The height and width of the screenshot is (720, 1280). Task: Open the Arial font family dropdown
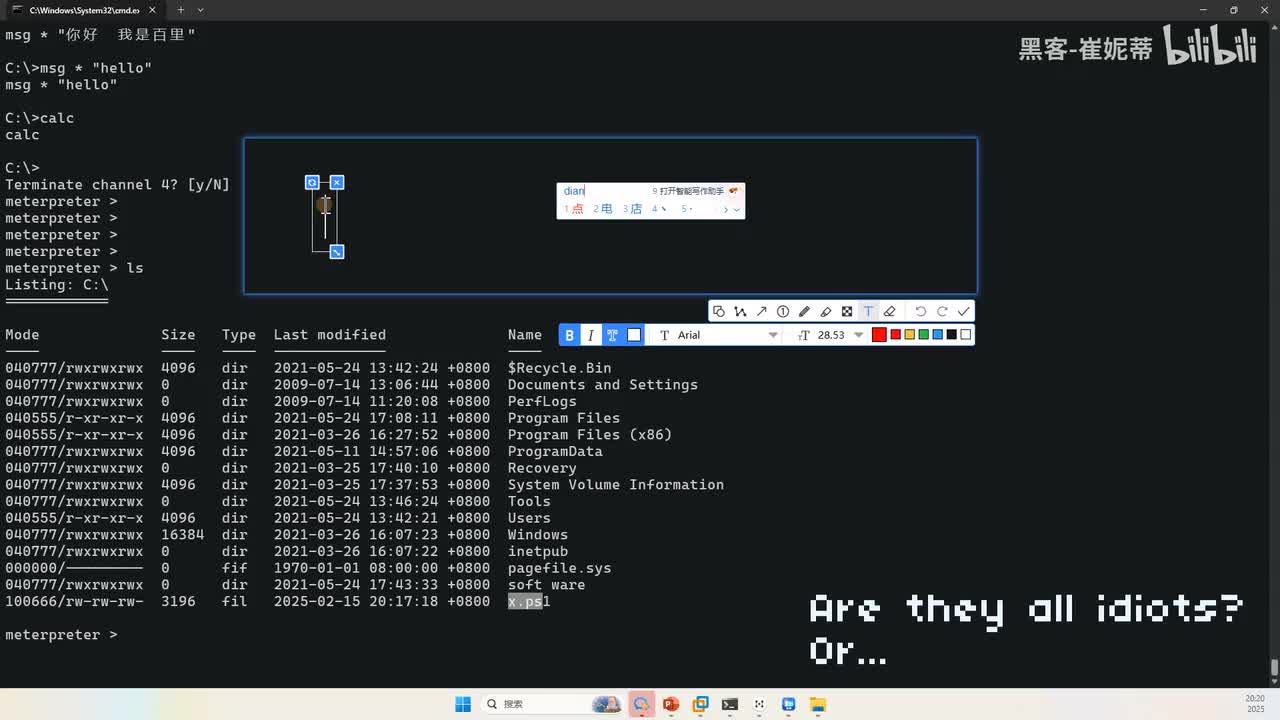718,335
